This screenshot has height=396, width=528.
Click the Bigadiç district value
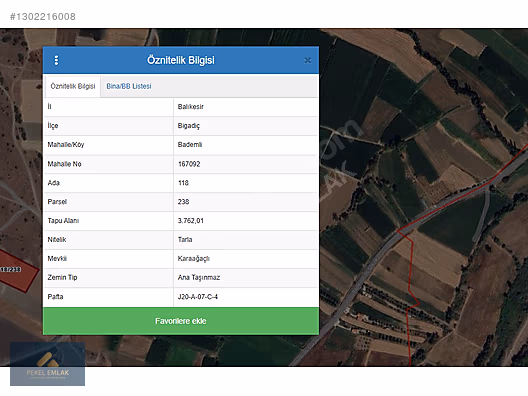189,126
